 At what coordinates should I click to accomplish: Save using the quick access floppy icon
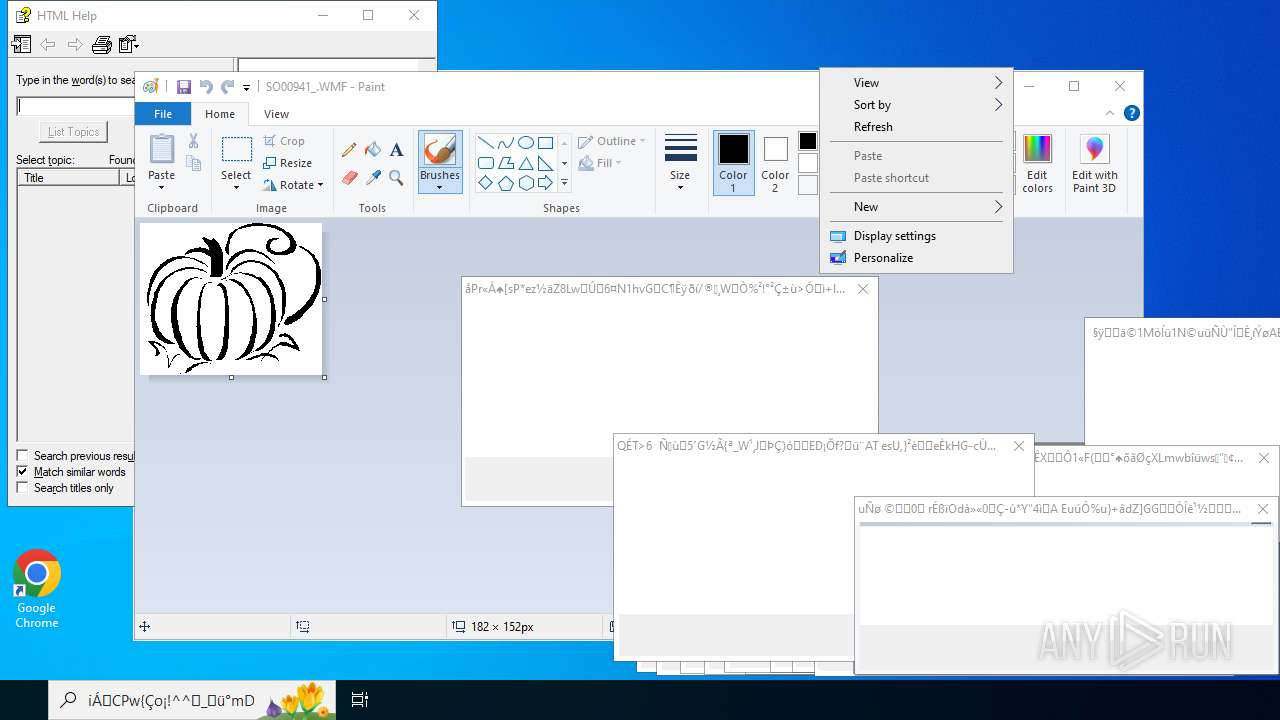point(184,87)
